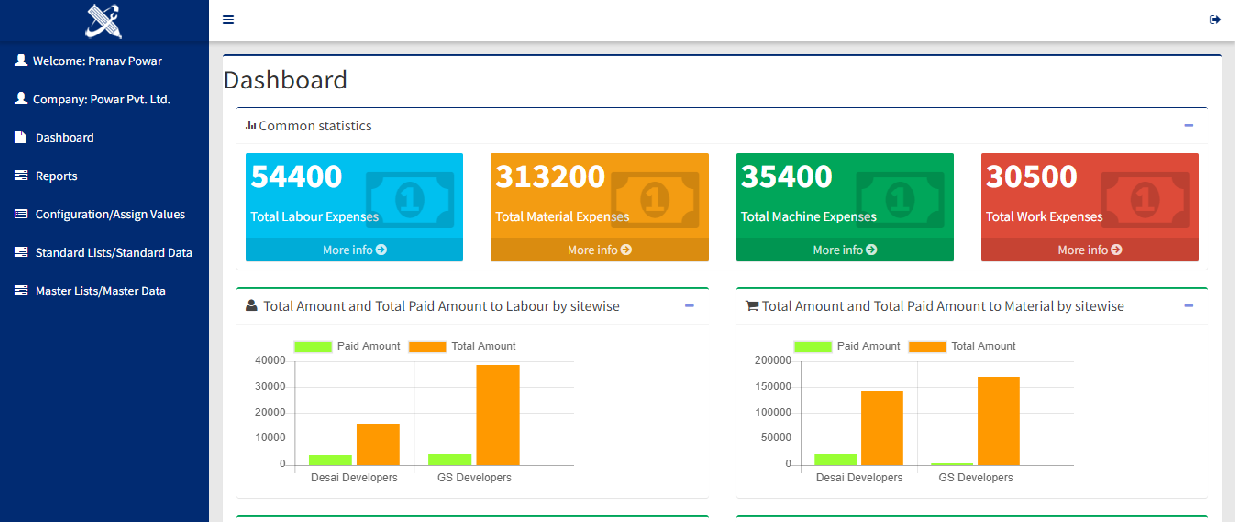The height and width of the screenshot is (522, 1235).
Task: Collapse the Labour by sitewise chart panel
Action: point(689,306)
